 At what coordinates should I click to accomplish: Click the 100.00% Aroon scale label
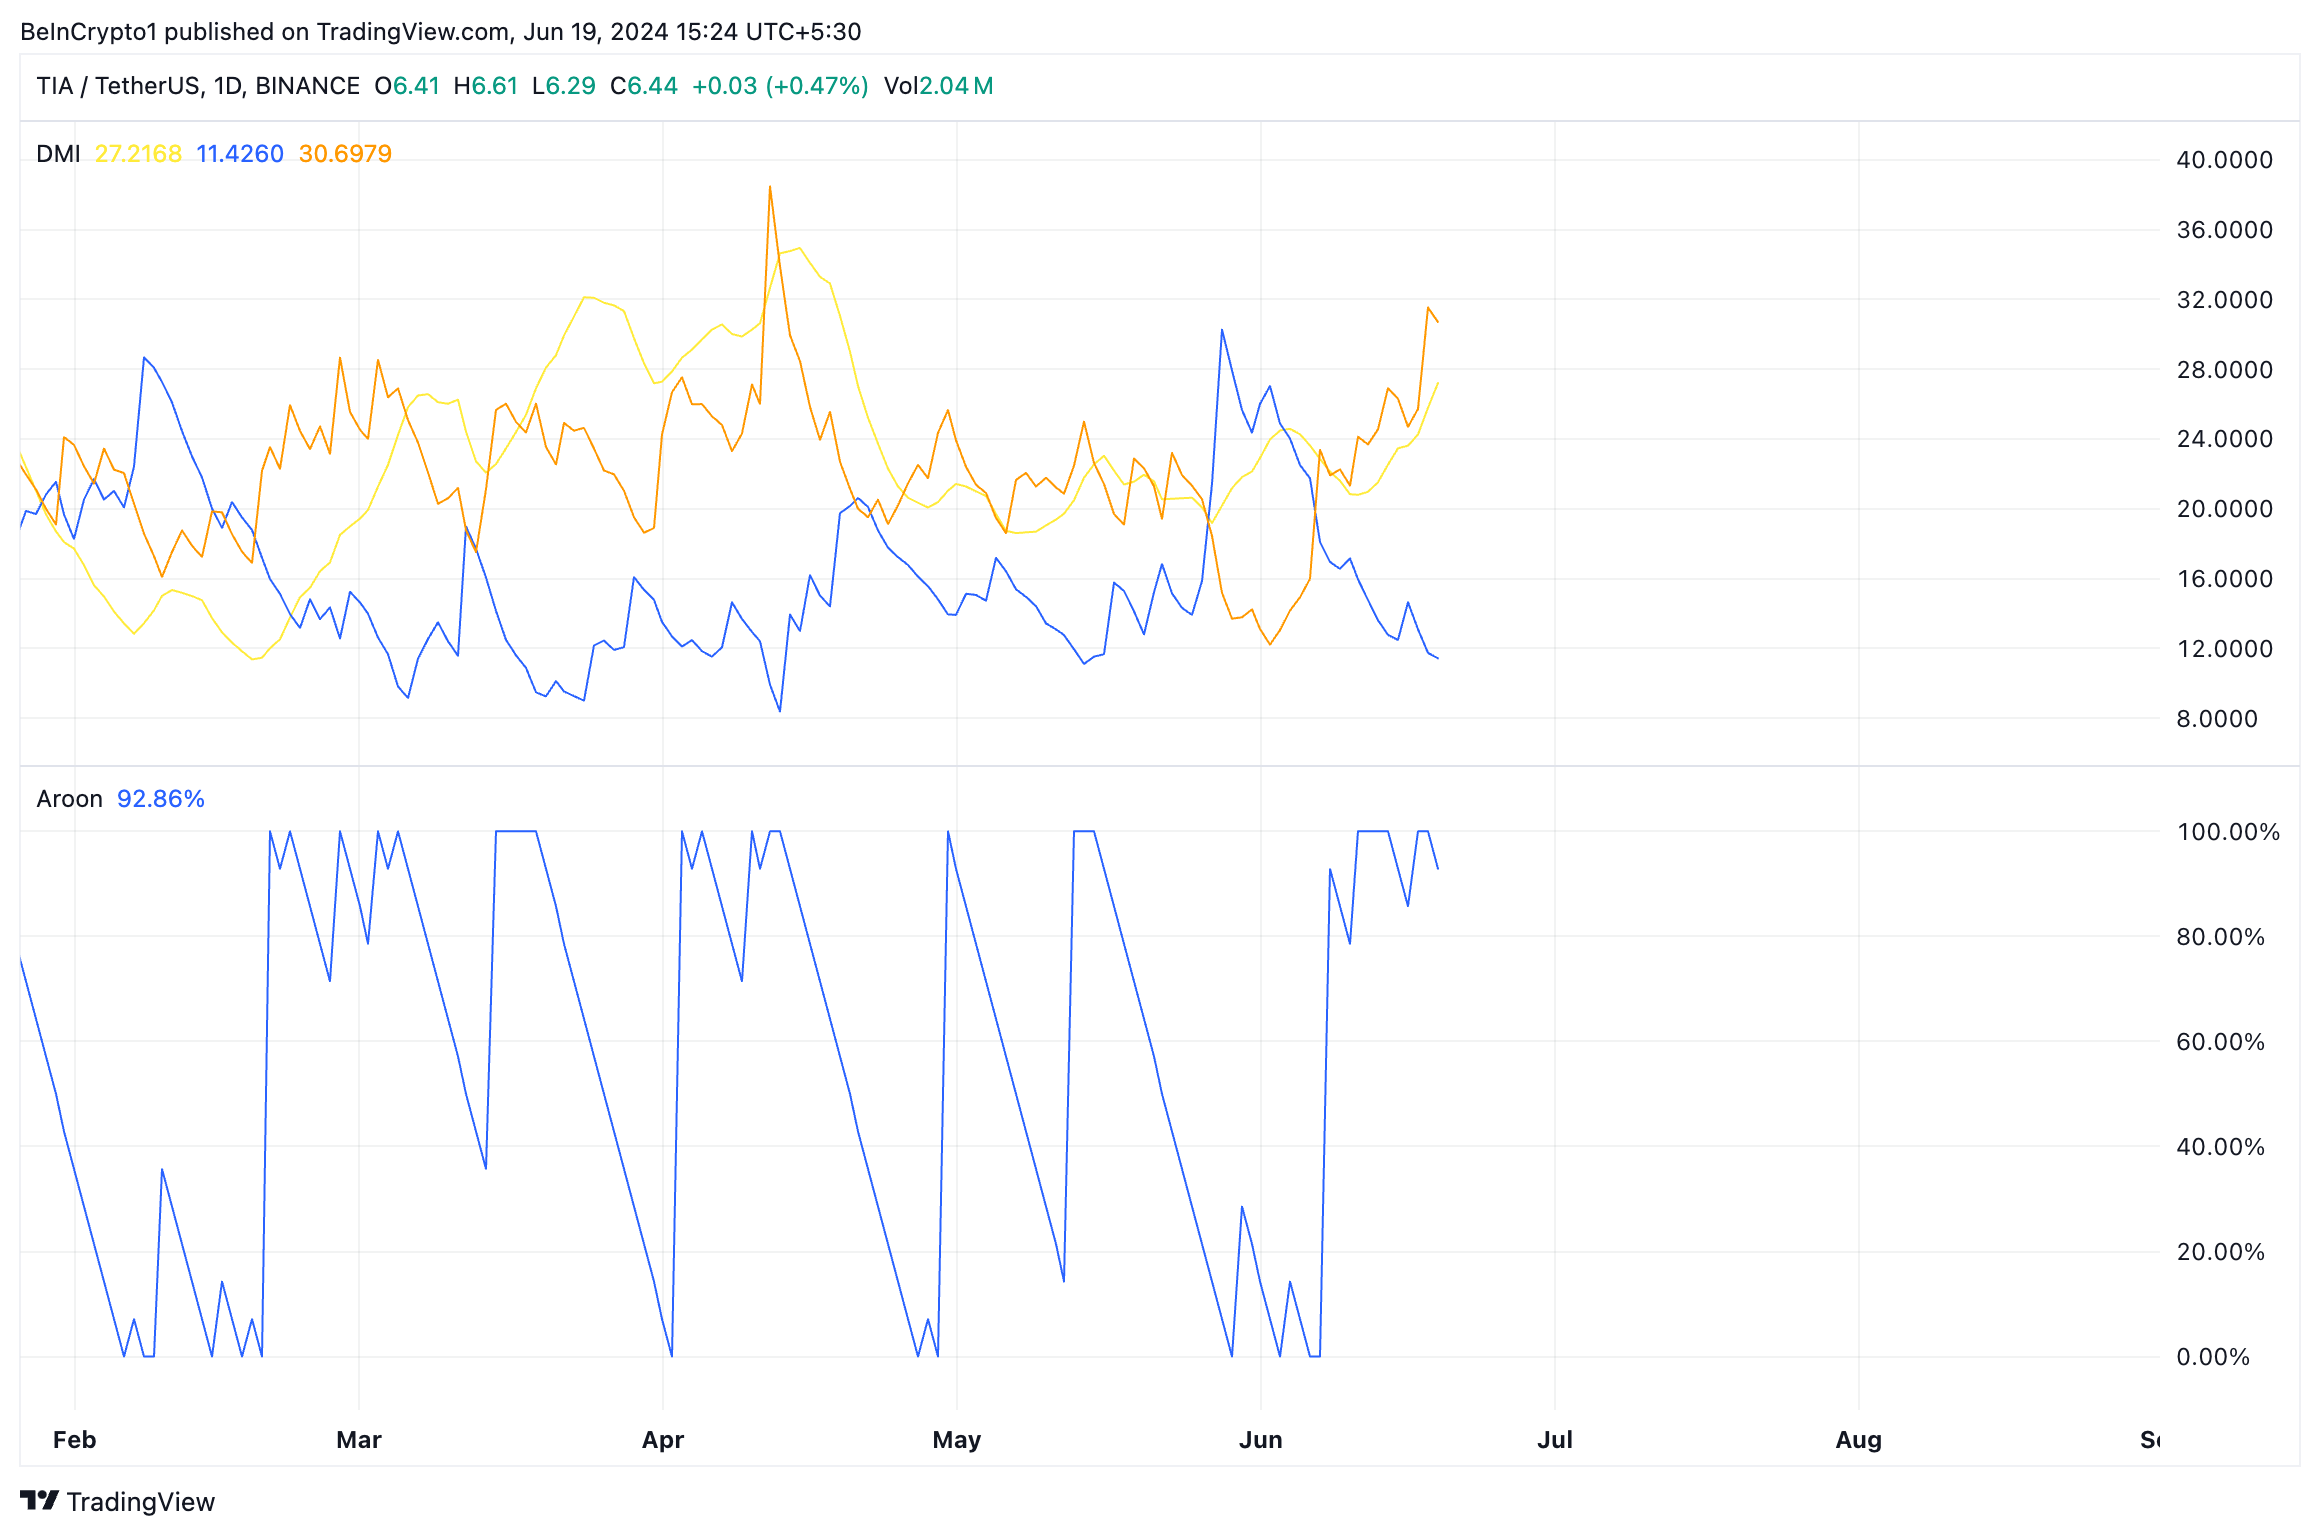2228,832
